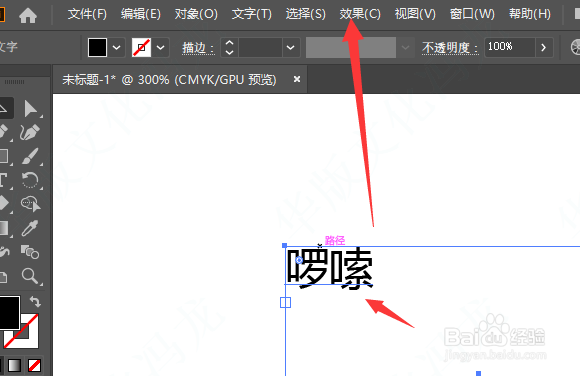Click the stroke weight input field
The width and height of the screenshot is (580, 376).
click(x=260, y=47)
